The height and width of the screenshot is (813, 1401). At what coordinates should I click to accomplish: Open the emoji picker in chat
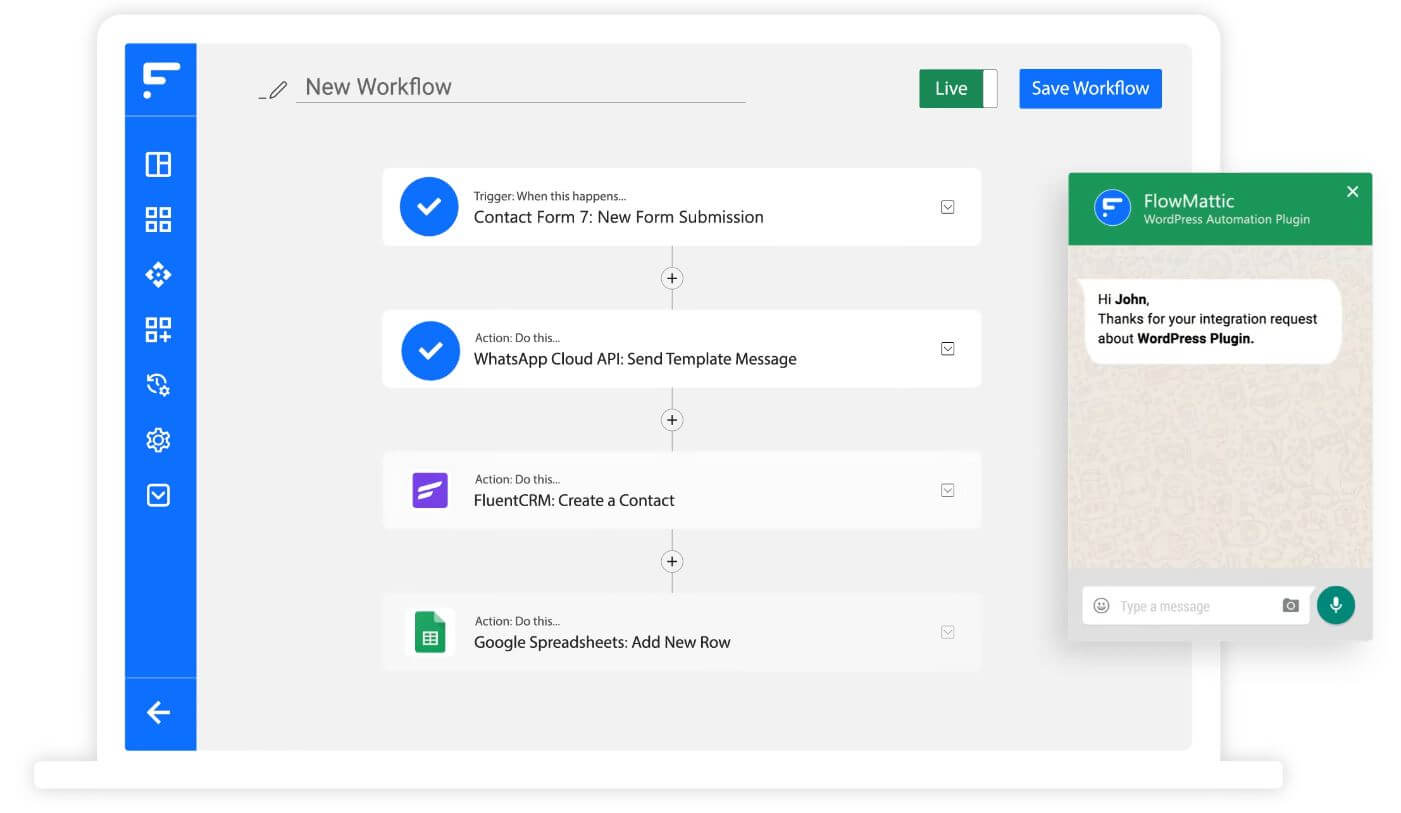[1101, 605]
